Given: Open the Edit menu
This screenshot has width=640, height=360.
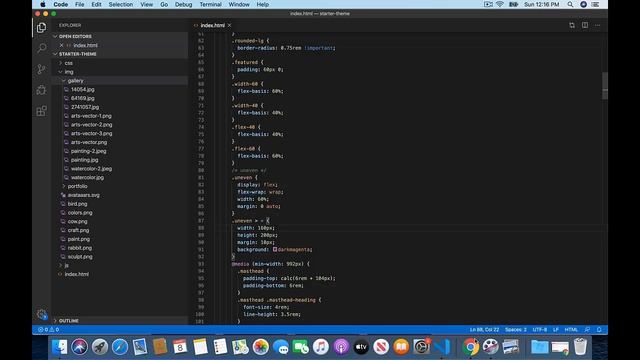Looking at the screenshot, I should click(x=96, y=4).
